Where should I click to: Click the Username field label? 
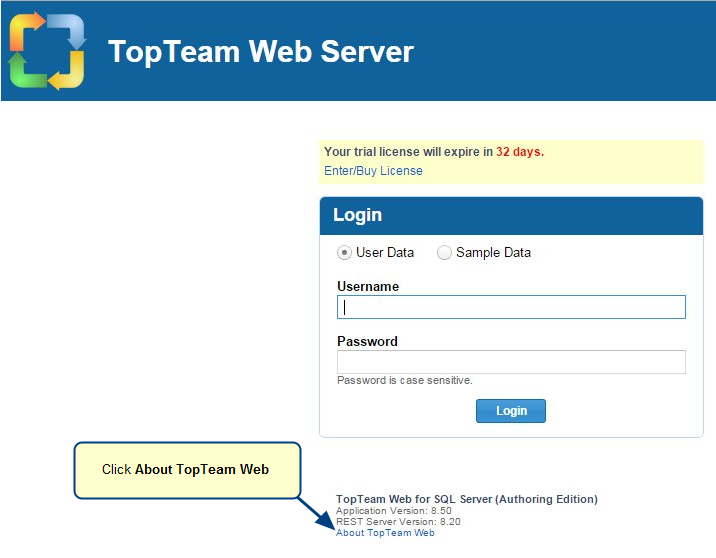pos(368,287)
